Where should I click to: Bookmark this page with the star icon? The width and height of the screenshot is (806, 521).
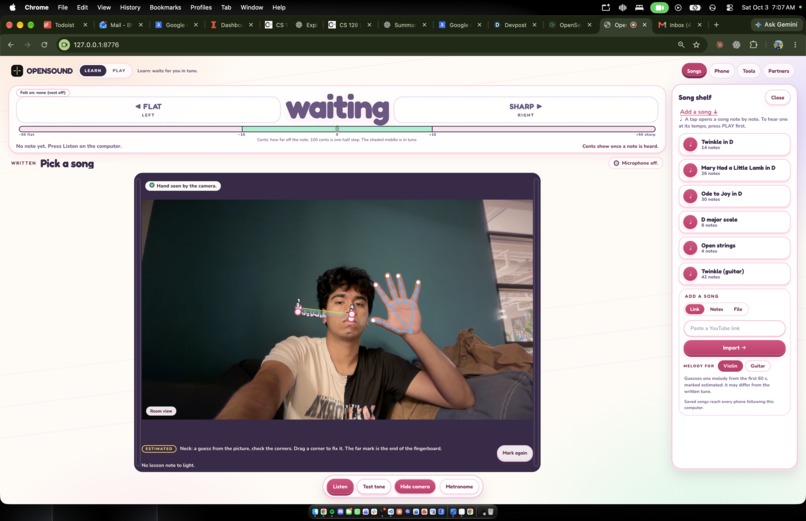click(x=696, y=45)
